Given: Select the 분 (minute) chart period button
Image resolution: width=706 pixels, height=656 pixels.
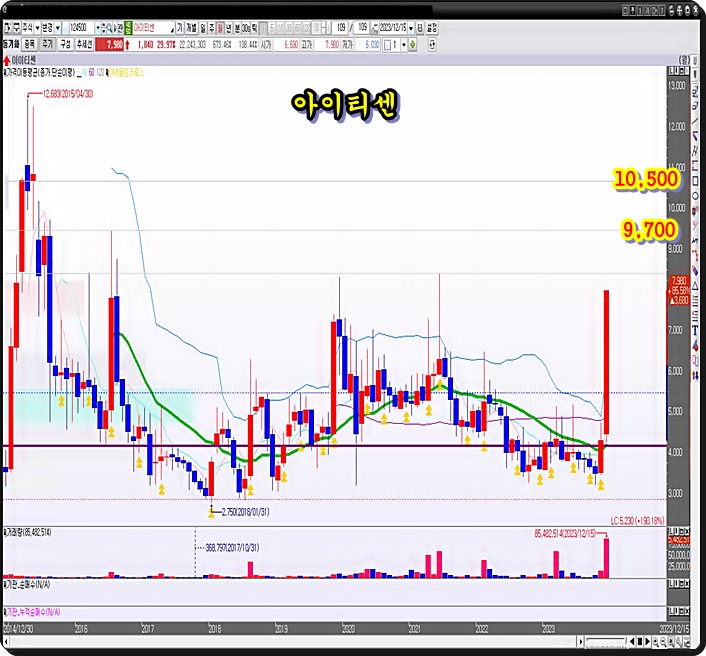Looking at the screenshot, I should [237, 28].
